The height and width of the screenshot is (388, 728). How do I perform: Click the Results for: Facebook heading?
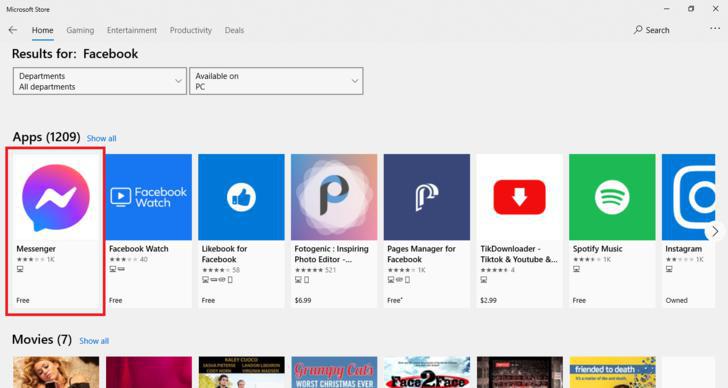pyautogui.click(x=75, y=54)
